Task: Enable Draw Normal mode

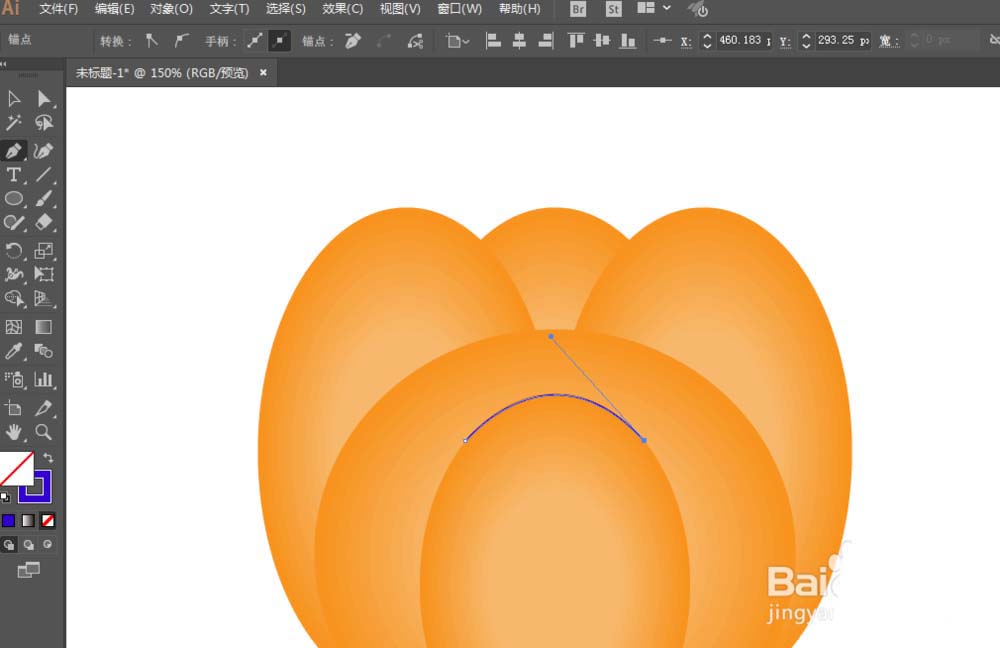Action: pyautogui.click(x=9, y=545)
